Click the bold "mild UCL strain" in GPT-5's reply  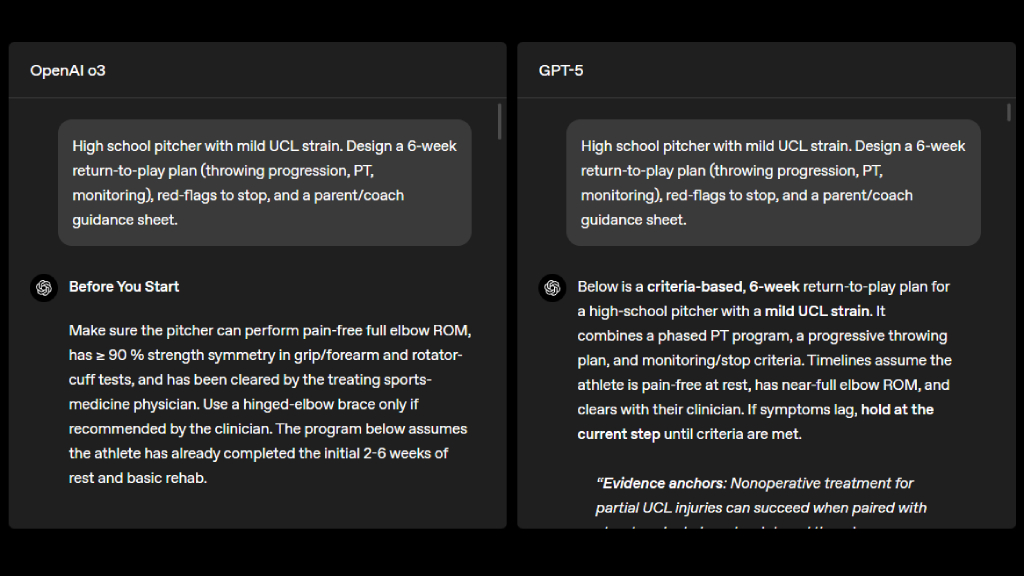click(x=818, y=311)
